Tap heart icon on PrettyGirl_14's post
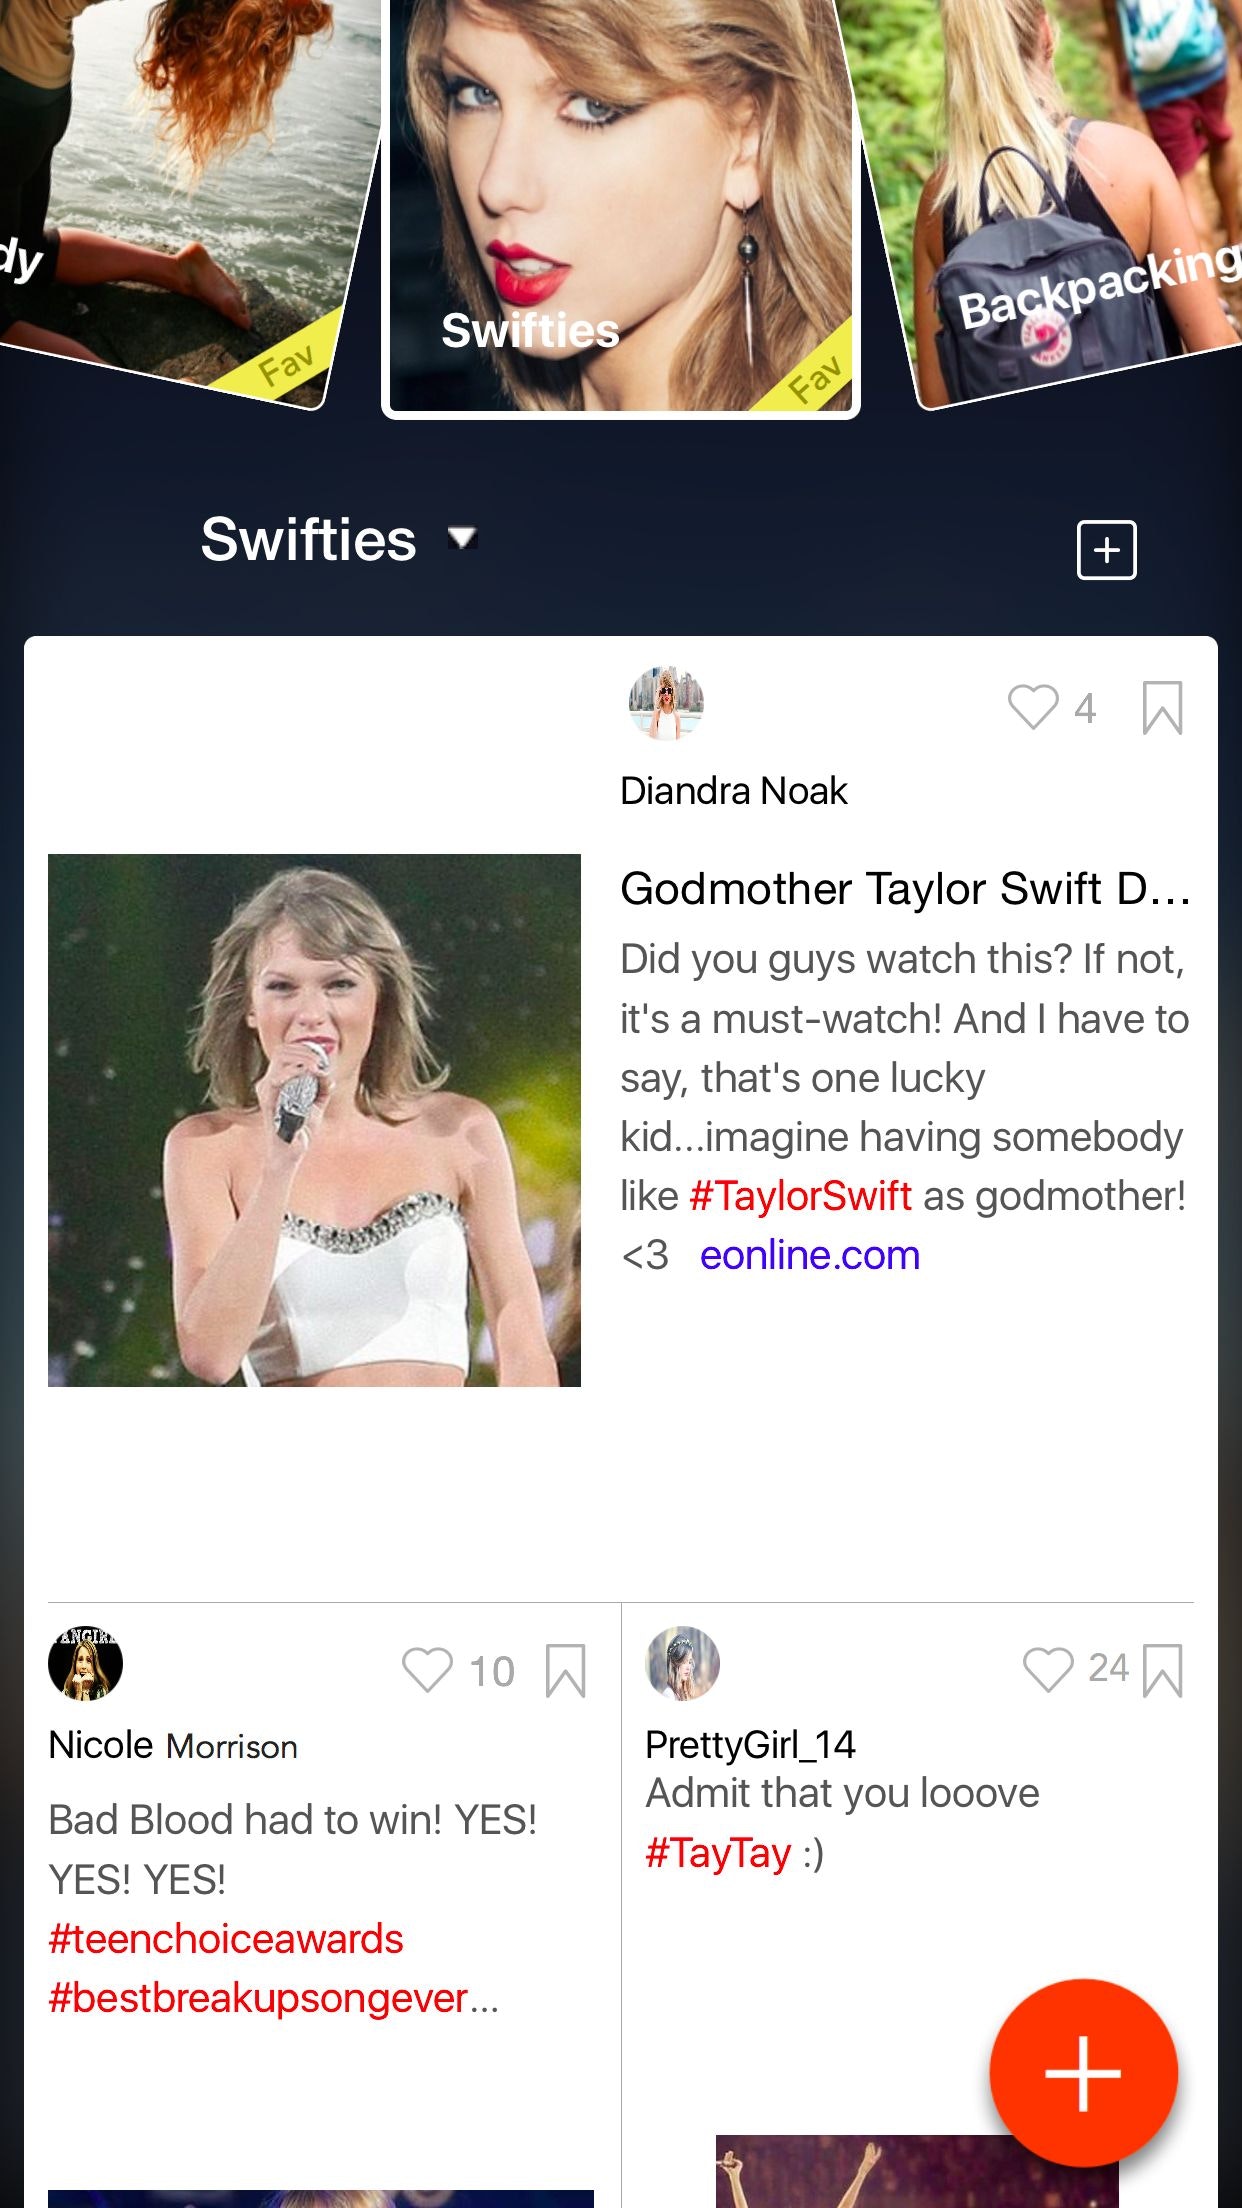 pos(1048,1669)
